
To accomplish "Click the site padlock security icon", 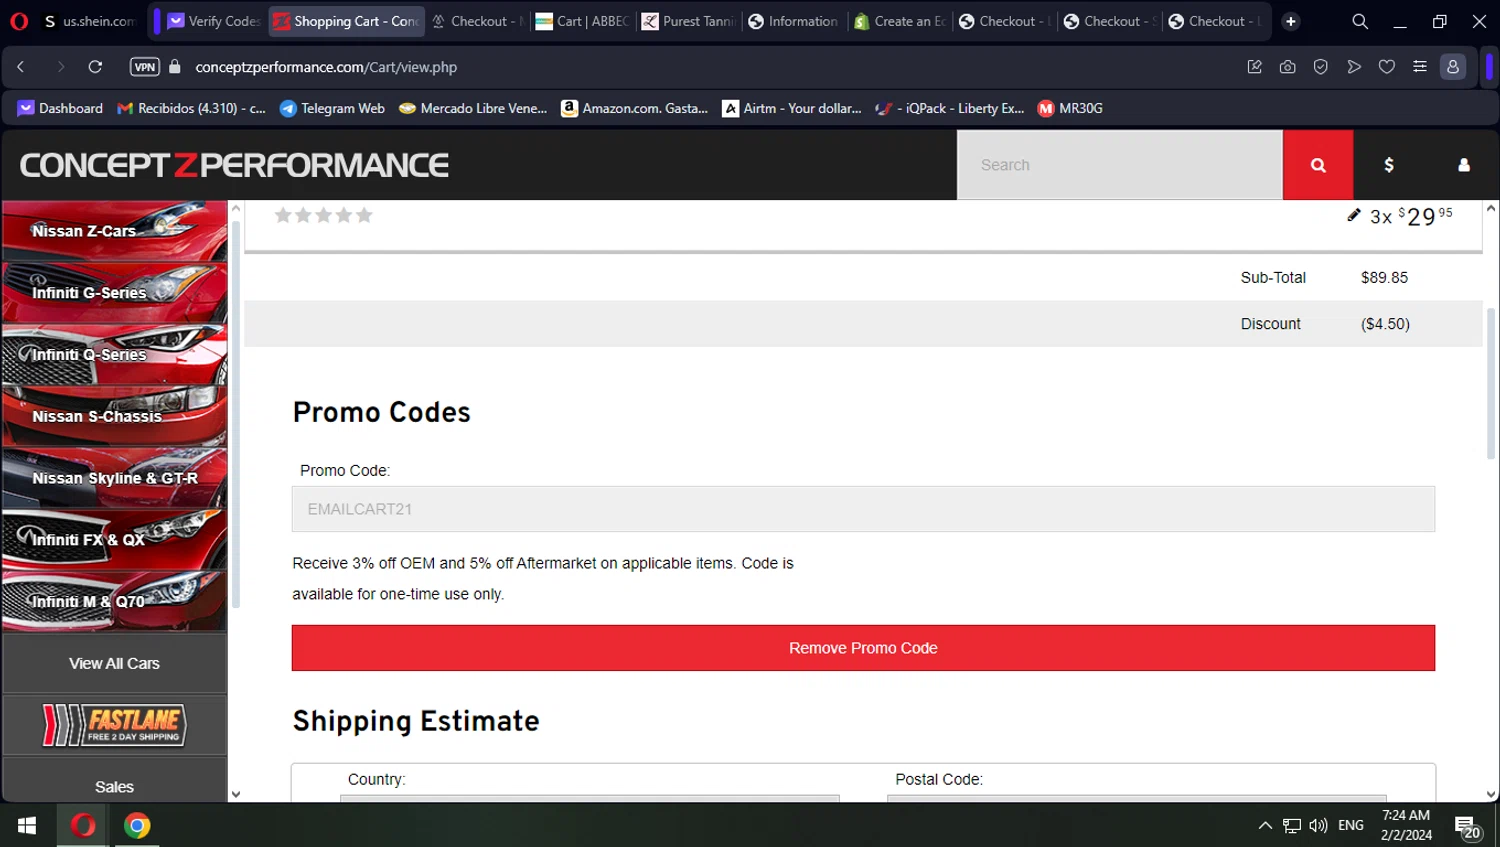I will 175,67.
